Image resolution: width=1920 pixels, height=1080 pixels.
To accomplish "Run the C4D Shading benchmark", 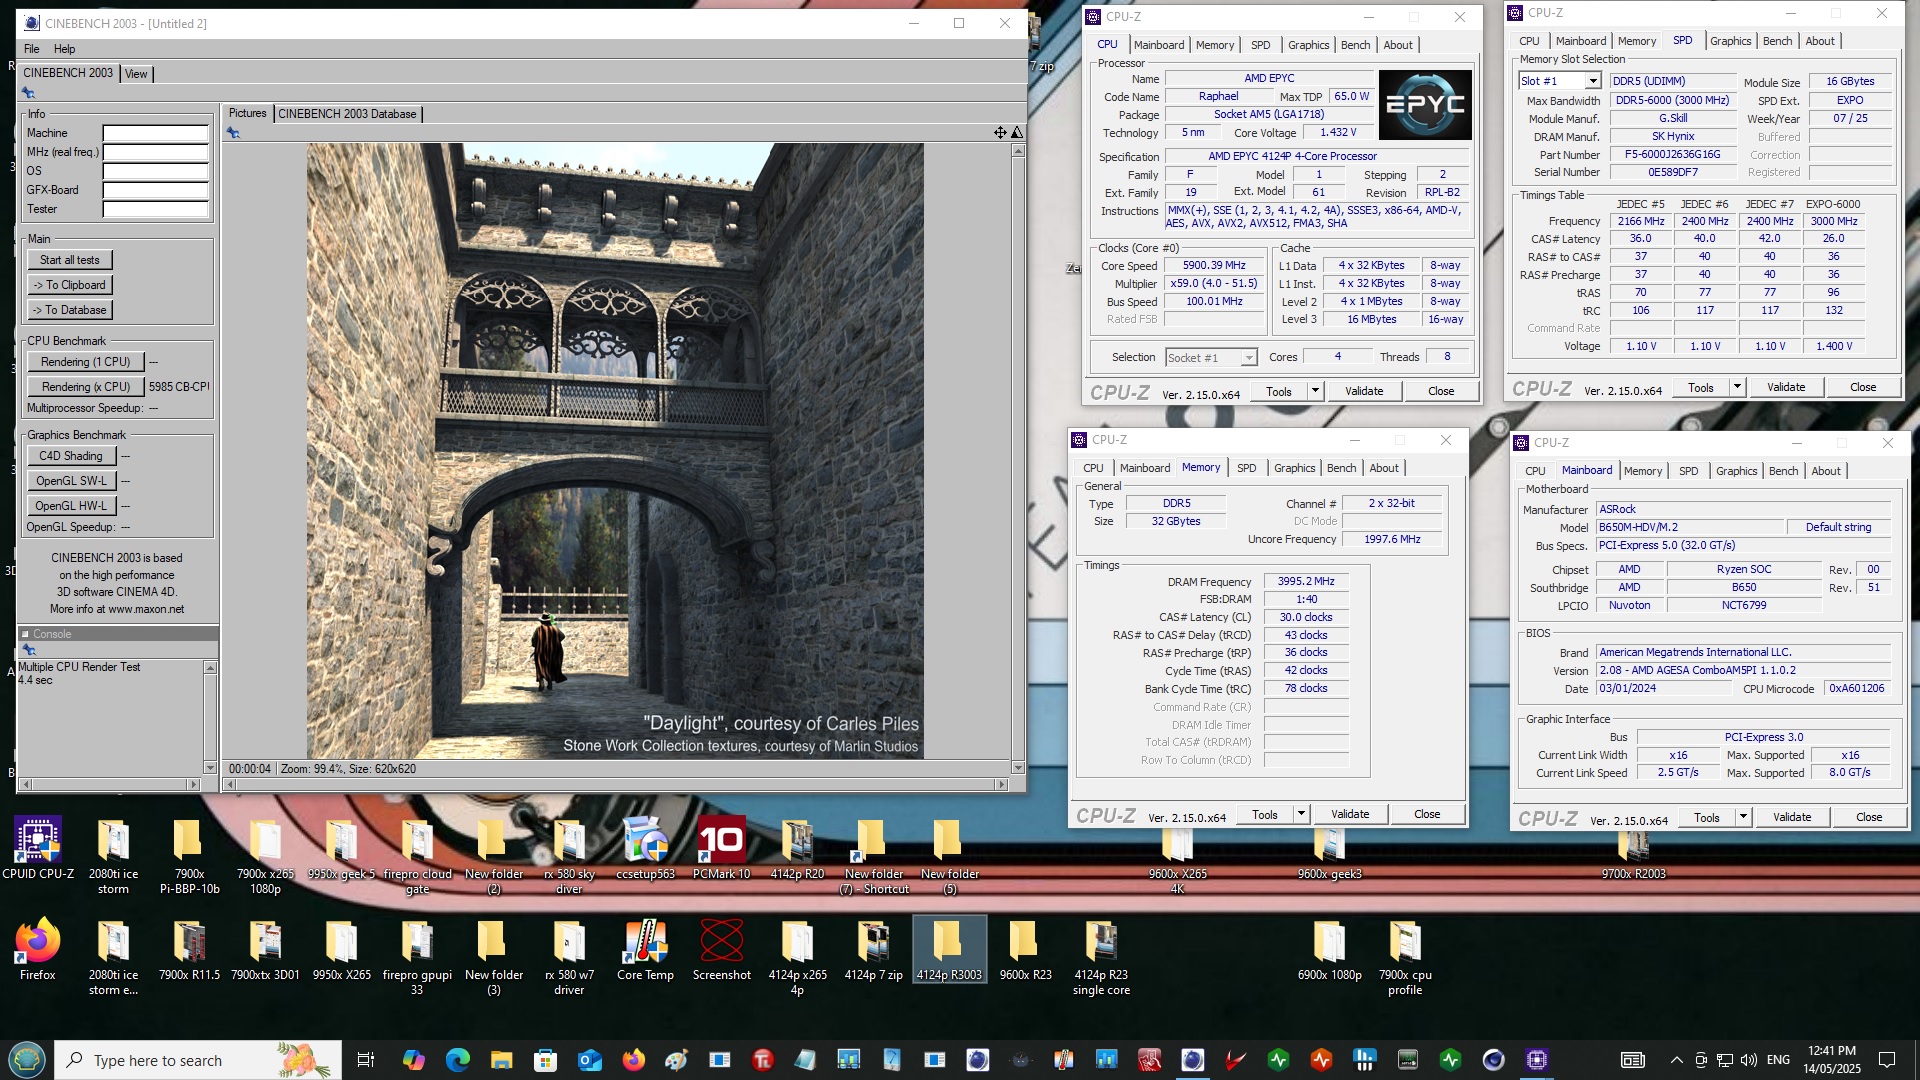I will pyautogui.click(x=71, y=456).
